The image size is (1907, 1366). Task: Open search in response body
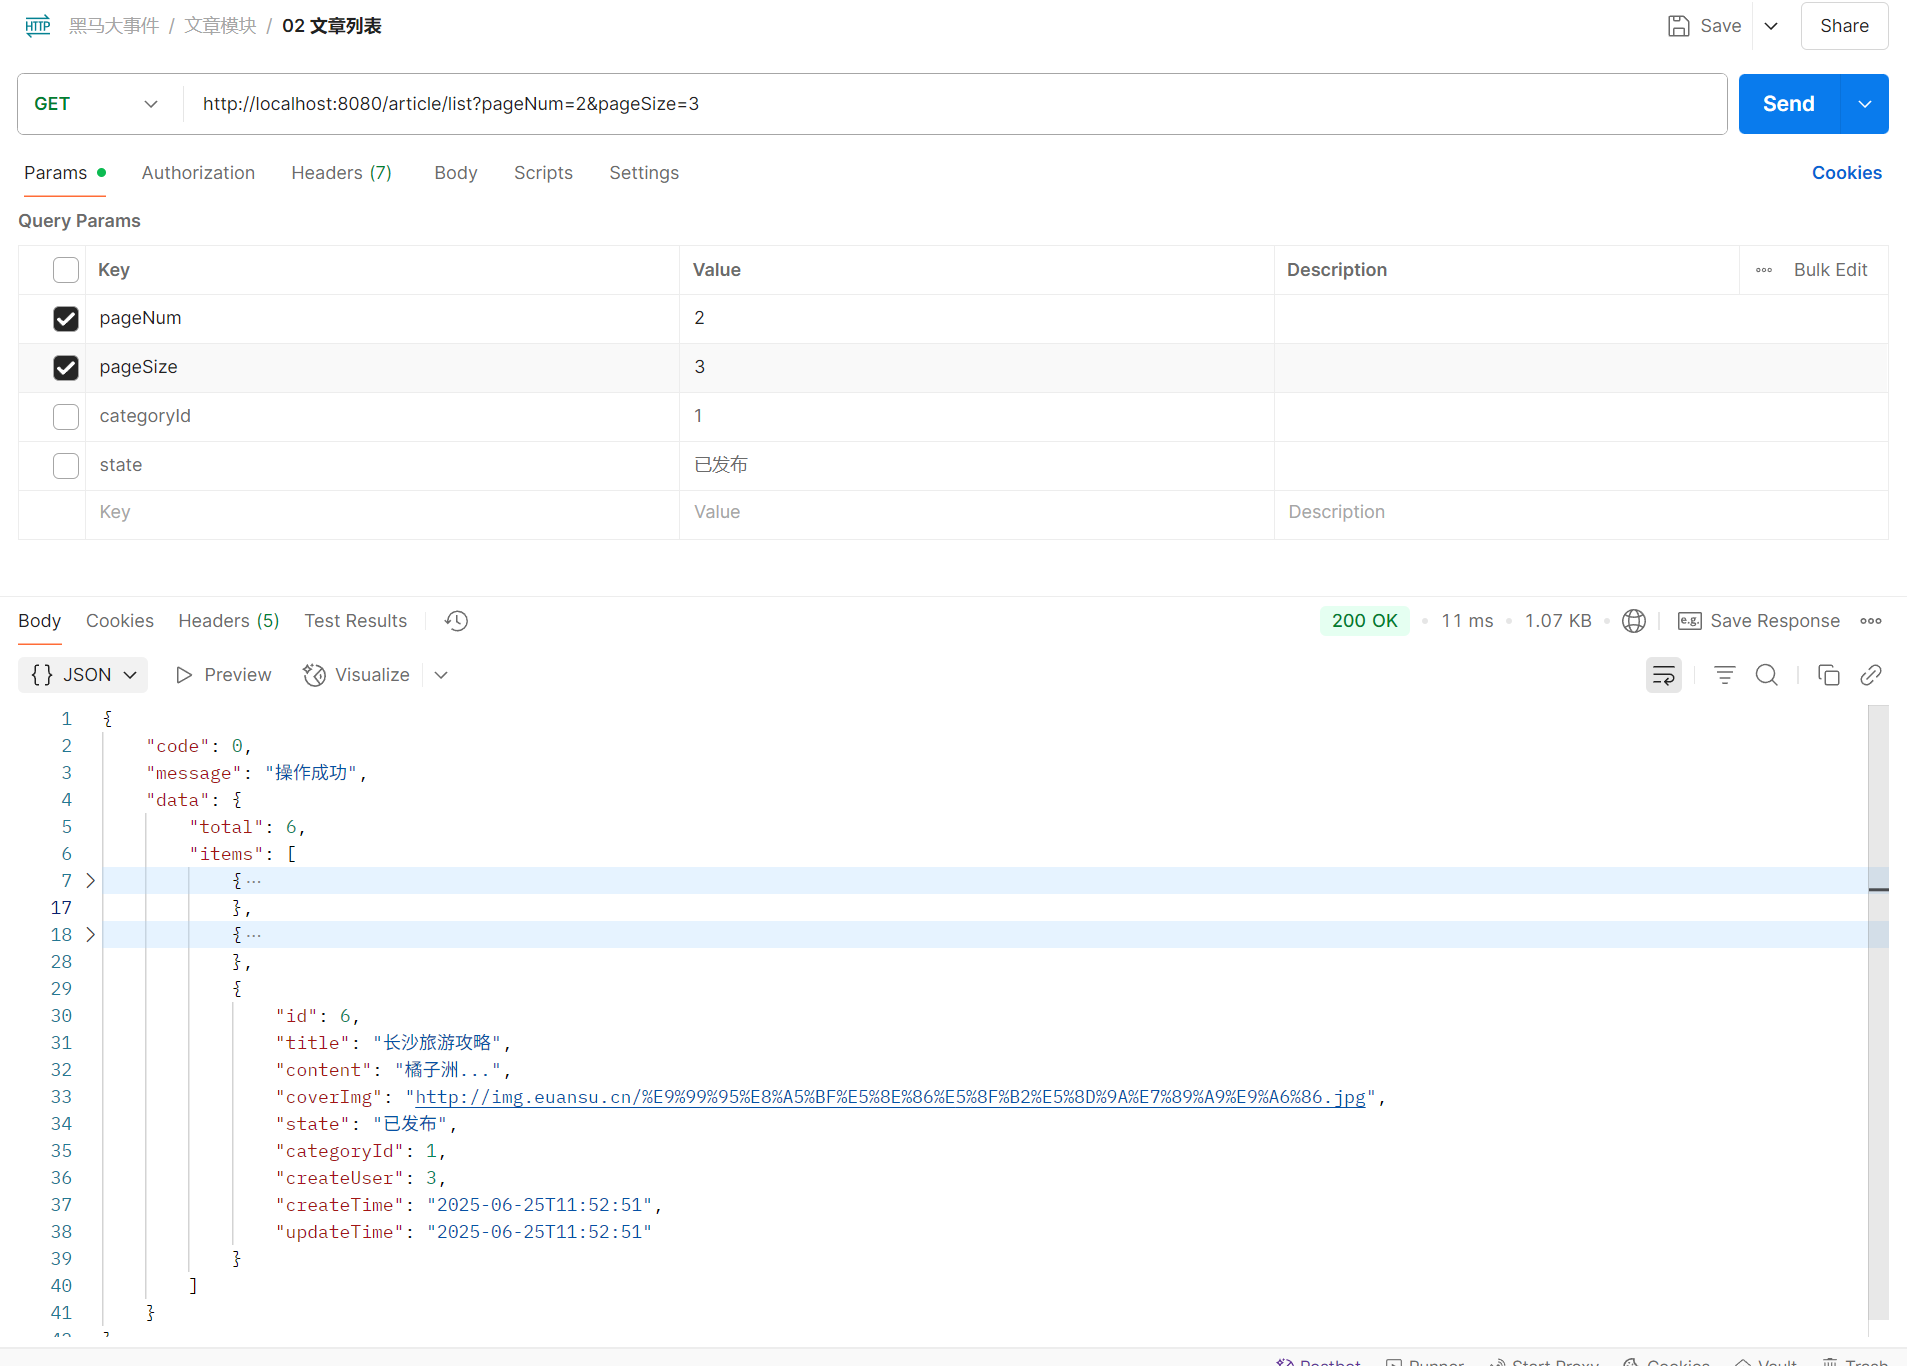click(1766, 675)
